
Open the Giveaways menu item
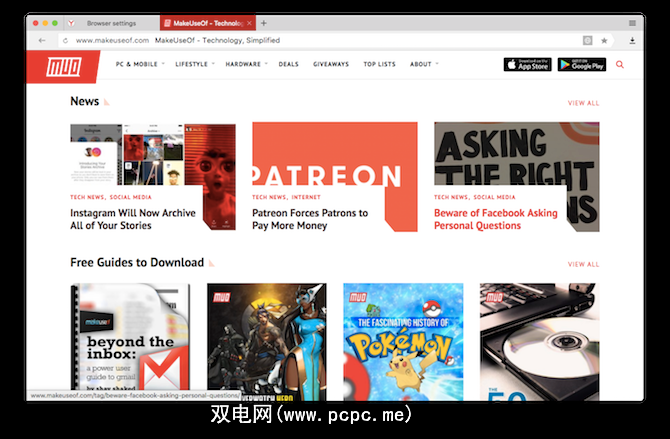click(x=331, y=64)
